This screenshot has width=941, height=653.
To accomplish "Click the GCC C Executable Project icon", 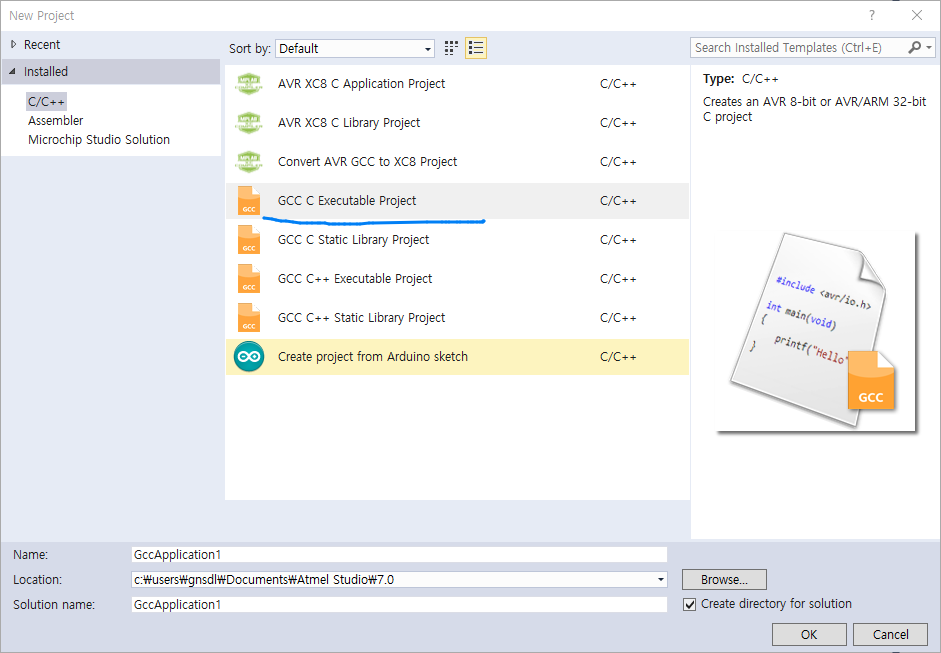I will click(248, 200).
